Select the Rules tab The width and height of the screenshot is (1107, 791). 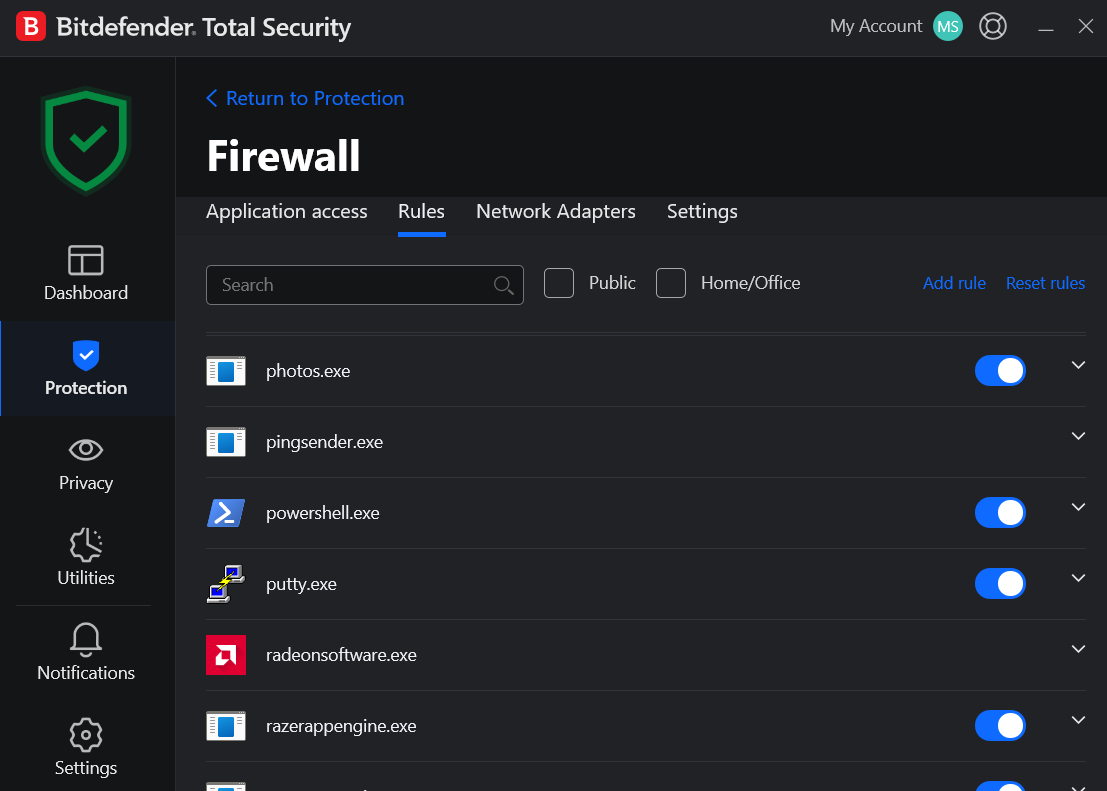click(x=421, y=211)
